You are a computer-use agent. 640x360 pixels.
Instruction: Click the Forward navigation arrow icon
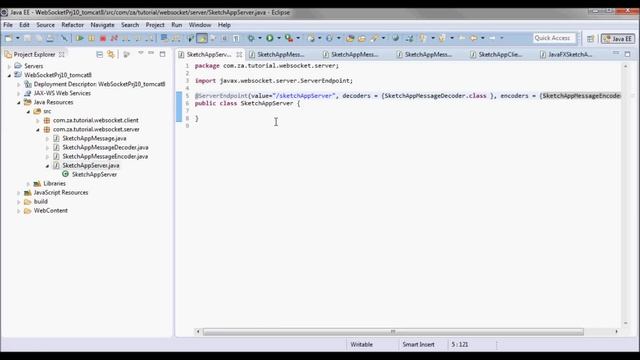pyautogui.click(x=492, y=38)
